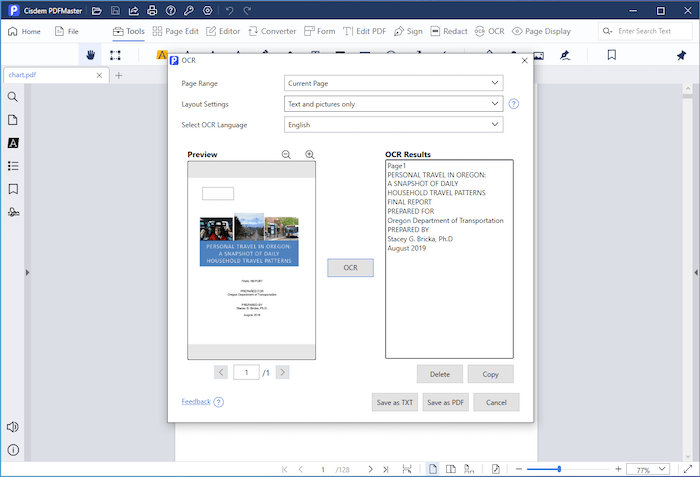Image resolution: width=700 pixels, height=477 pixels.
Task: Click the layout settings help icon
Action: 514,104
